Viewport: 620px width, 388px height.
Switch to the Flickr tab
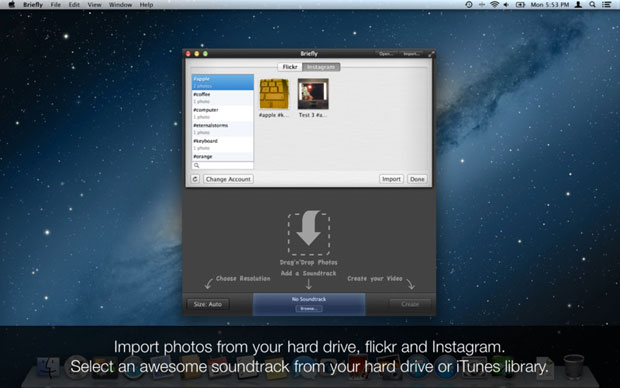click(x=290, y=67)
